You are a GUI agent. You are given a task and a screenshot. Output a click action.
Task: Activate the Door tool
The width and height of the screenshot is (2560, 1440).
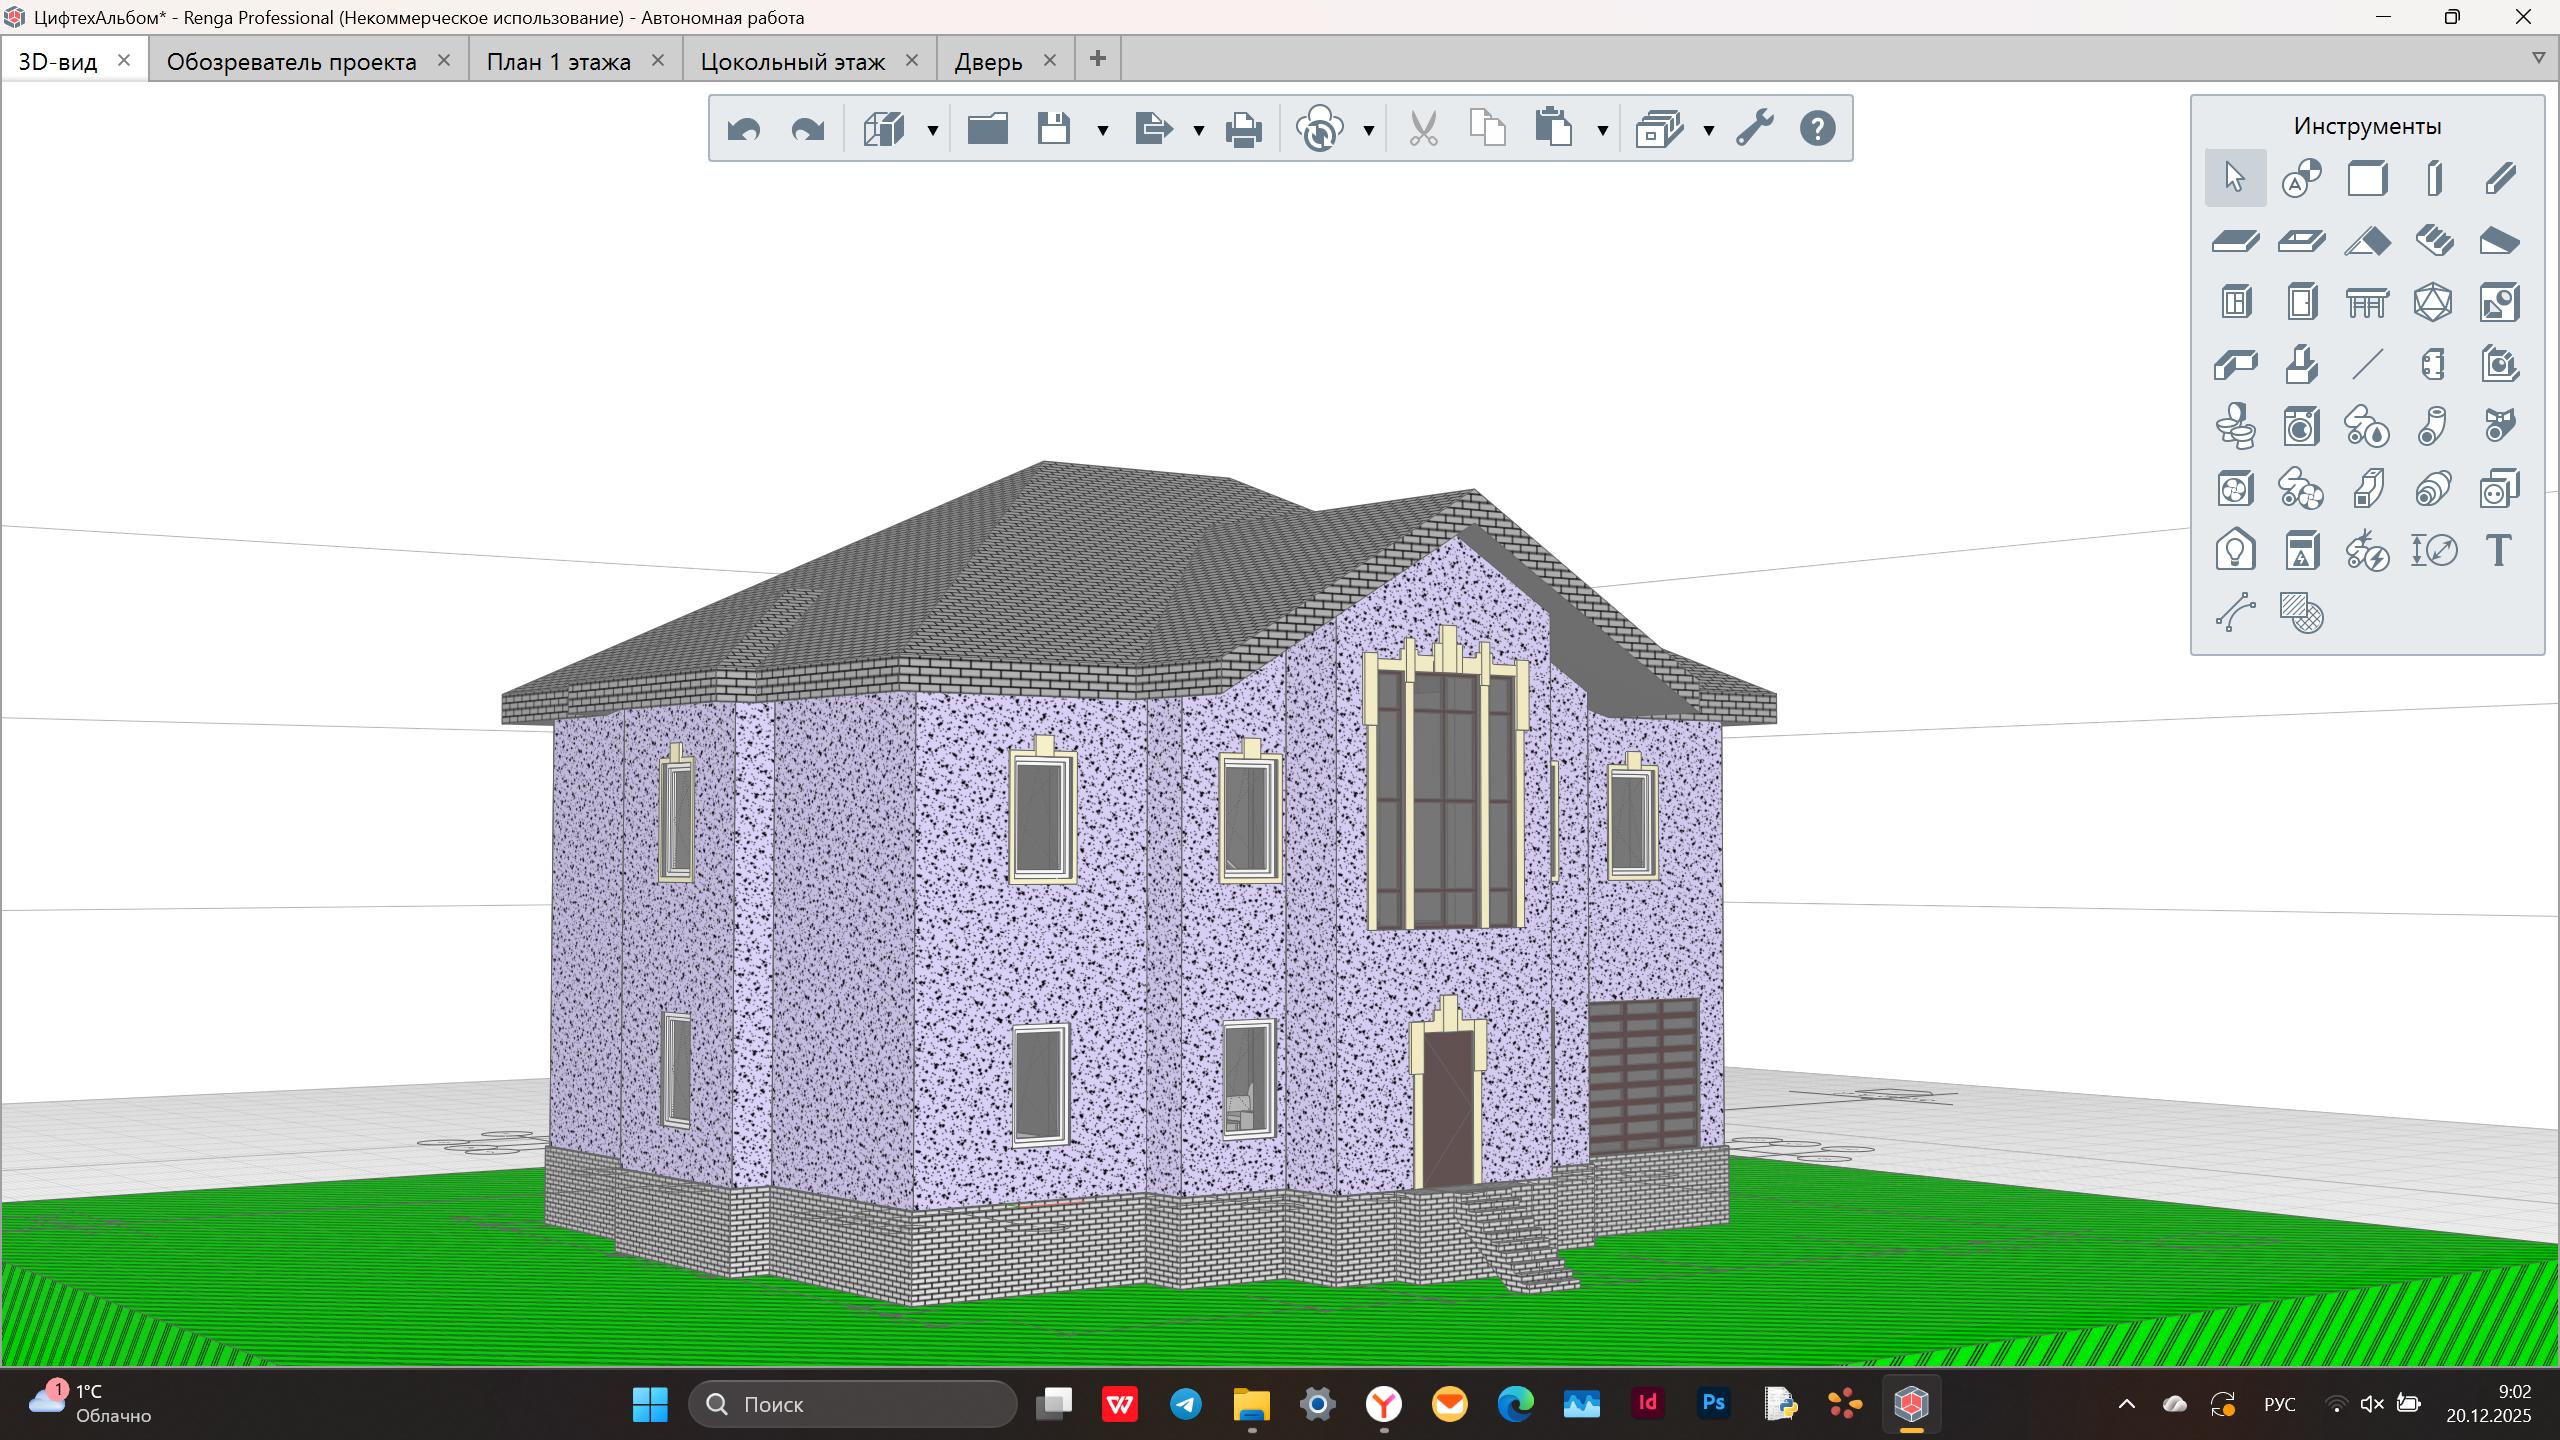point(2301,302)
